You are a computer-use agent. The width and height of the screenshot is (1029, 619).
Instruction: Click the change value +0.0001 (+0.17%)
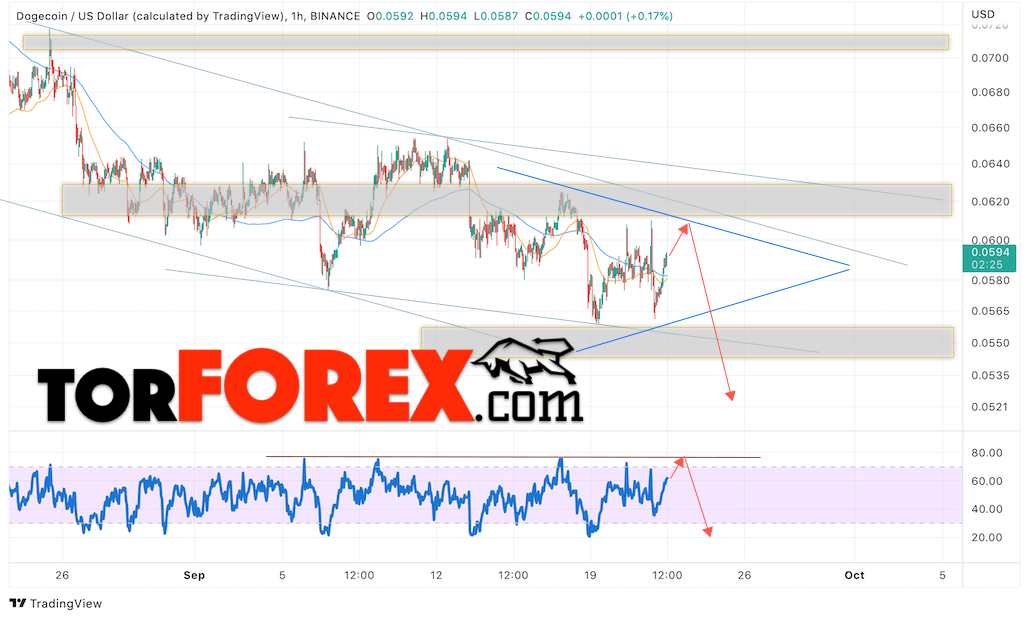[625, 16]
